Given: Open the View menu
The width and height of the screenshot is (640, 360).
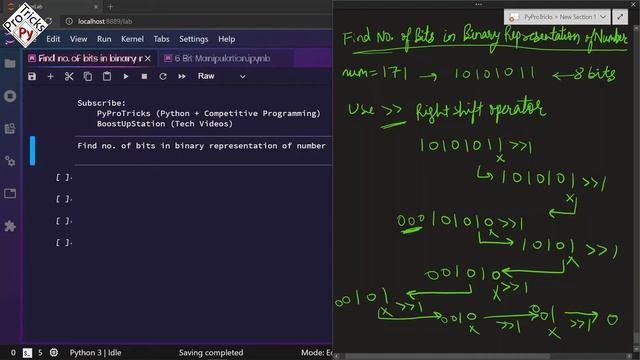Looking at the screenshot, I should coord(78,39).
